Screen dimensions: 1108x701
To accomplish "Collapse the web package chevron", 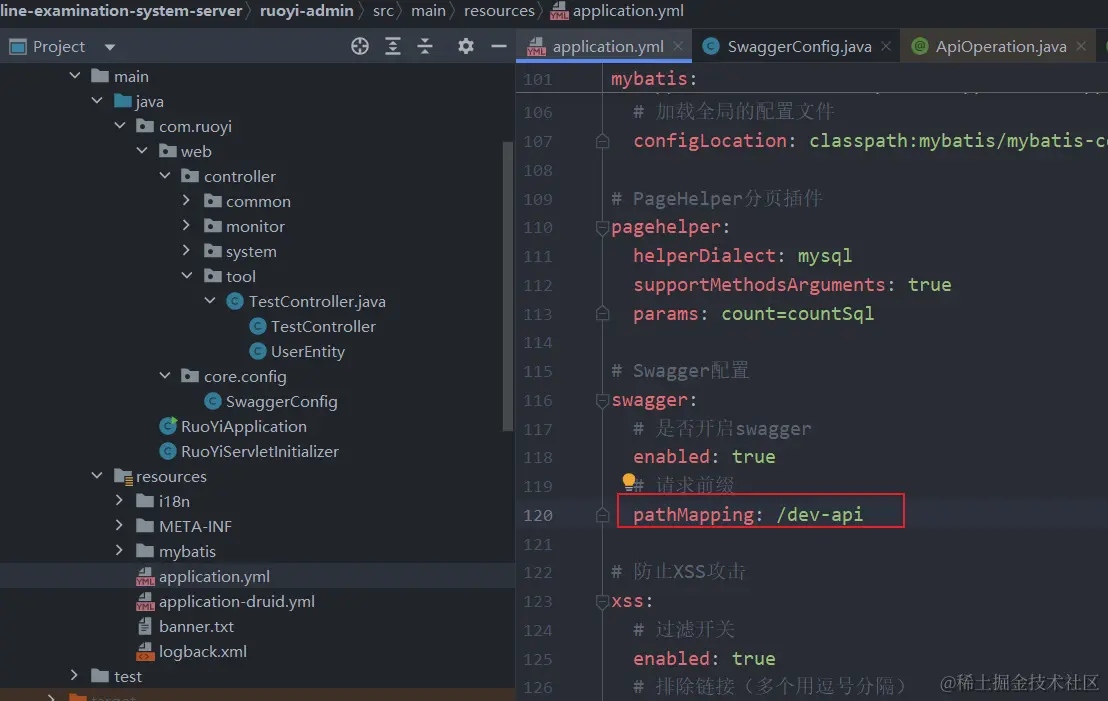I will 142,151.
